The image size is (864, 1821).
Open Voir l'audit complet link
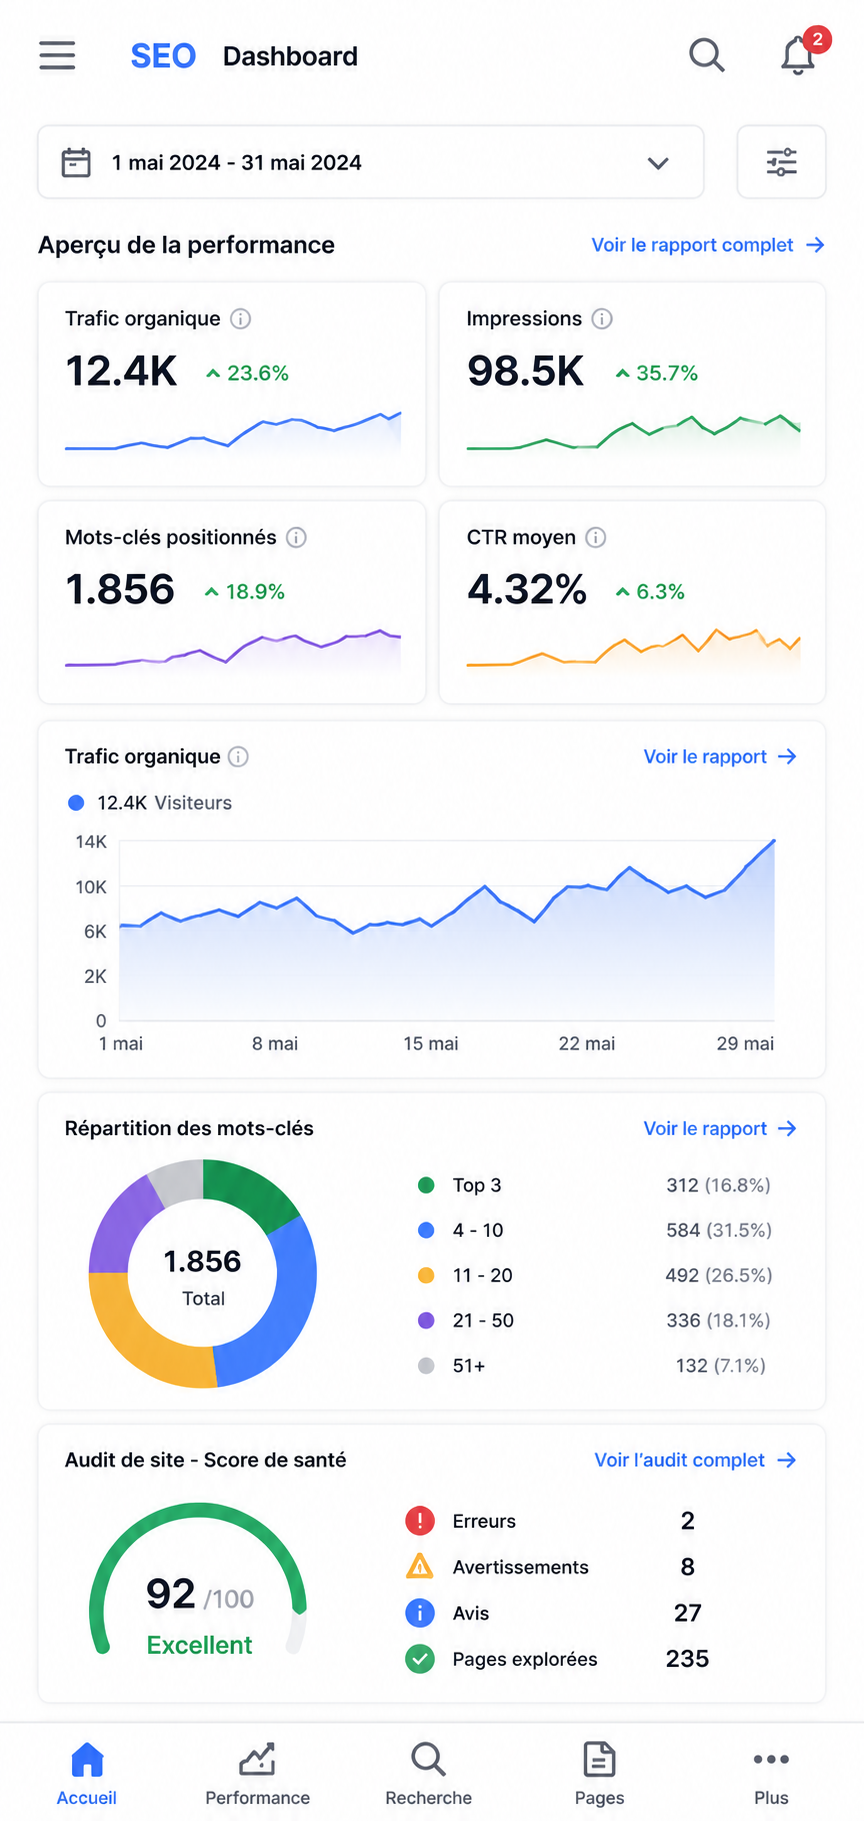[696, 1460]
